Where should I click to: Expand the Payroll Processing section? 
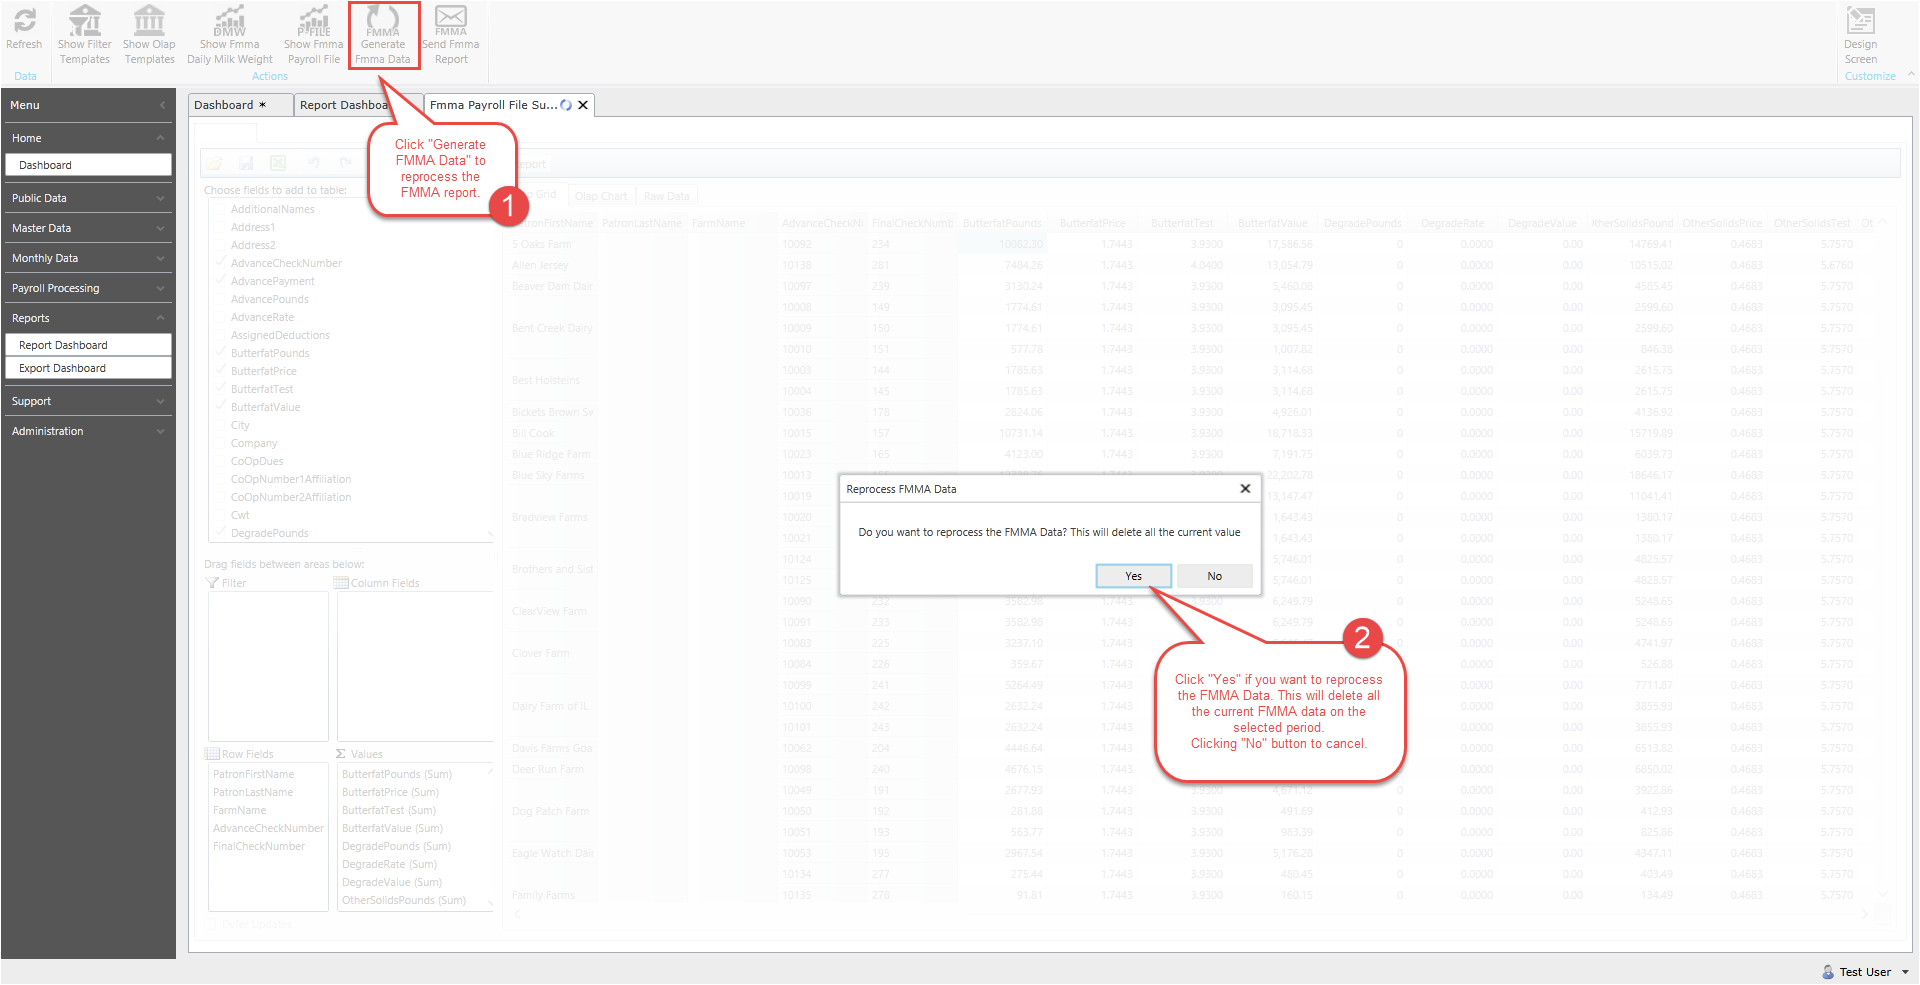pos(88,288)
